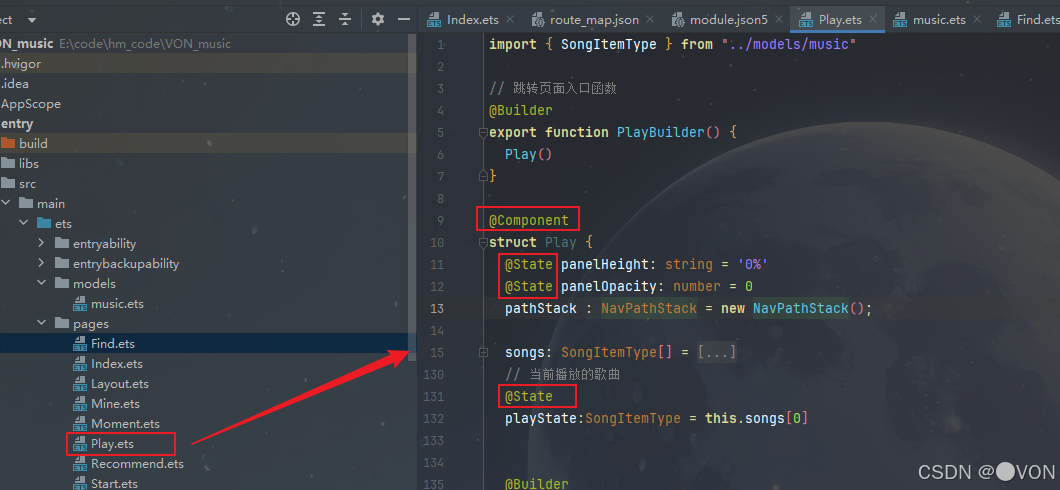Open project panel settings gear
This screenshot has width=1060, height=490.
coord(378,20)
